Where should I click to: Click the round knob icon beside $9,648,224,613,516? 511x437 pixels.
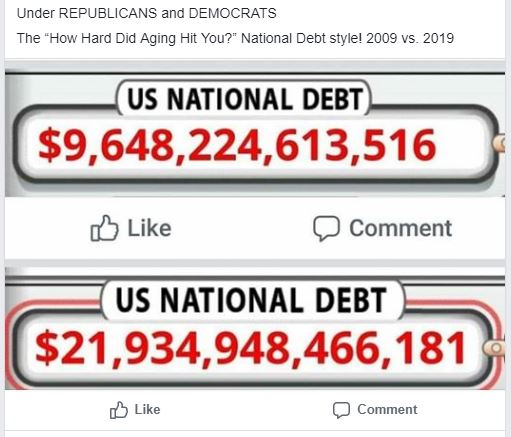pos(499,143)
